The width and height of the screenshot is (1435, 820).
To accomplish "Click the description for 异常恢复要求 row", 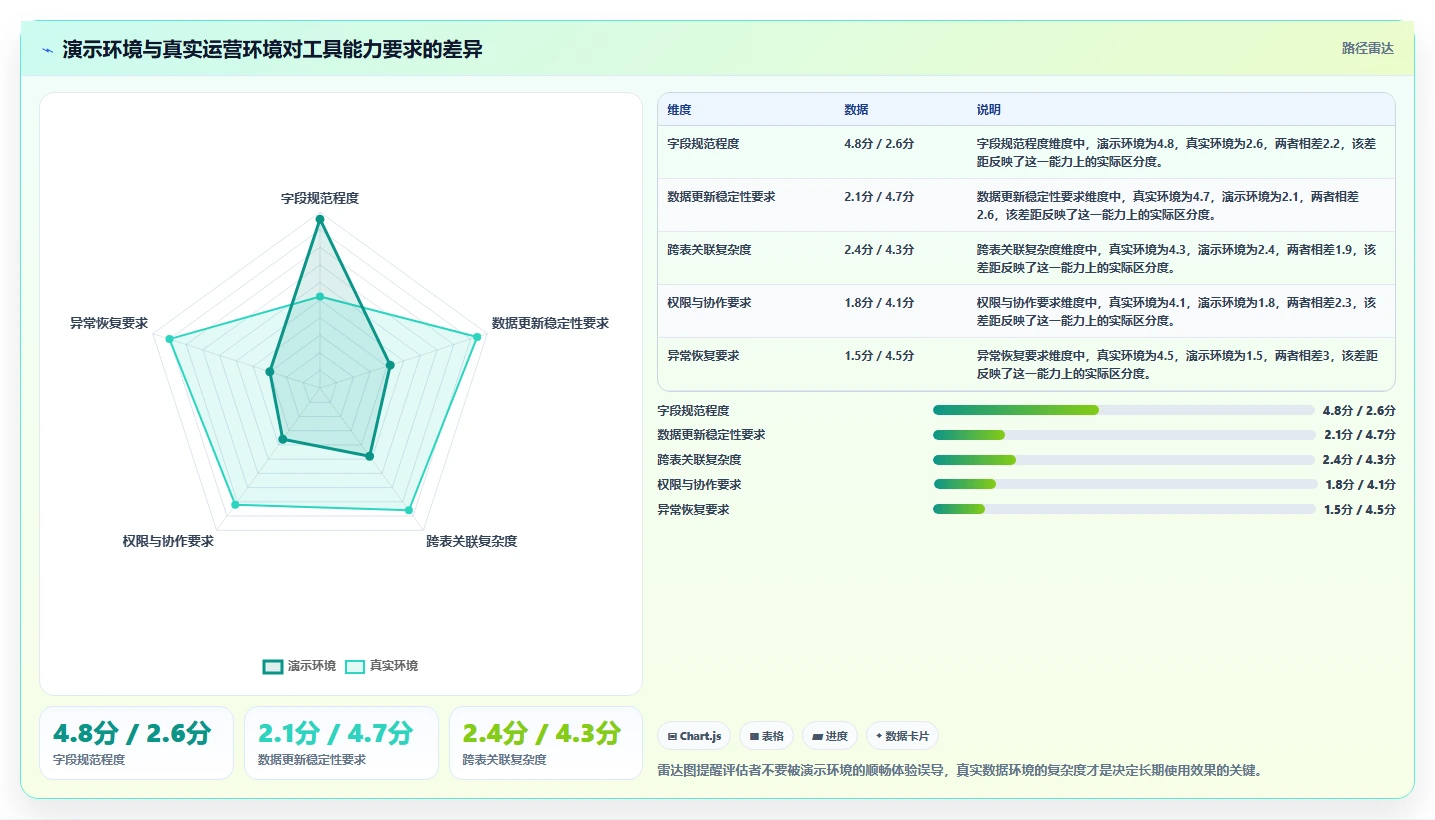I will [1177, 364].
